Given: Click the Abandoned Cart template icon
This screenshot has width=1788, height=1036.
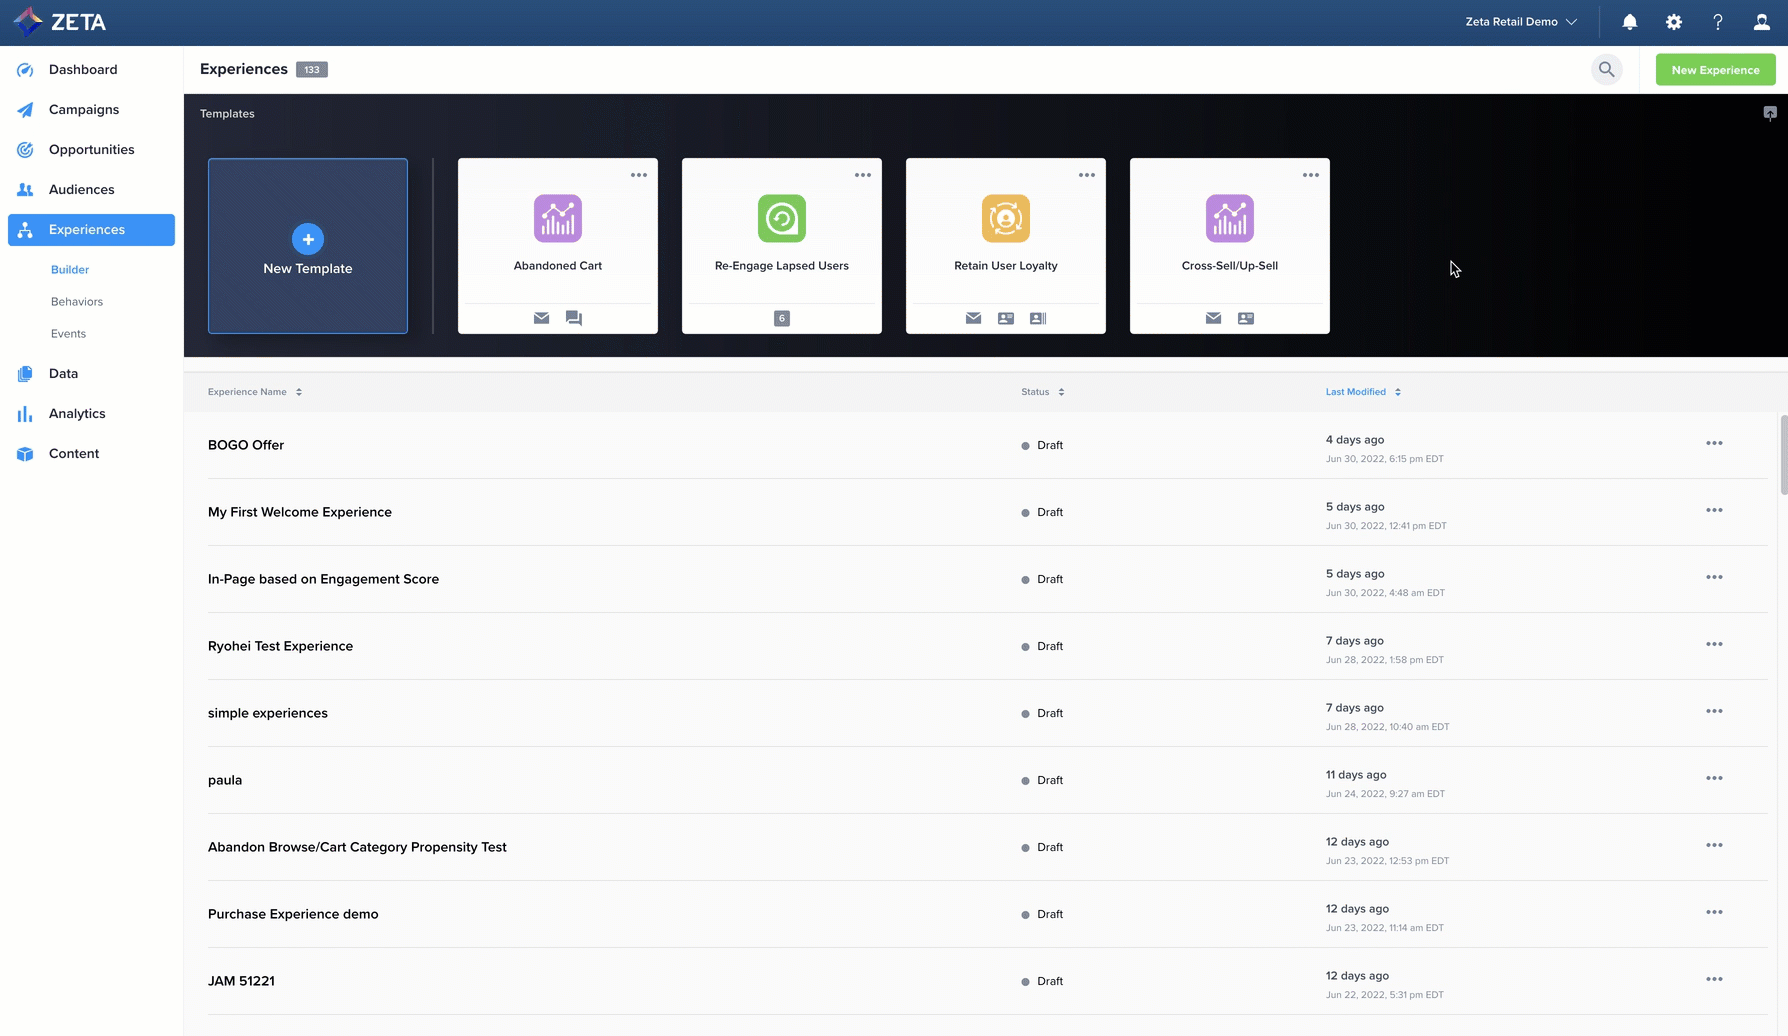Looking at the screenshot, I should coord(557,218).
